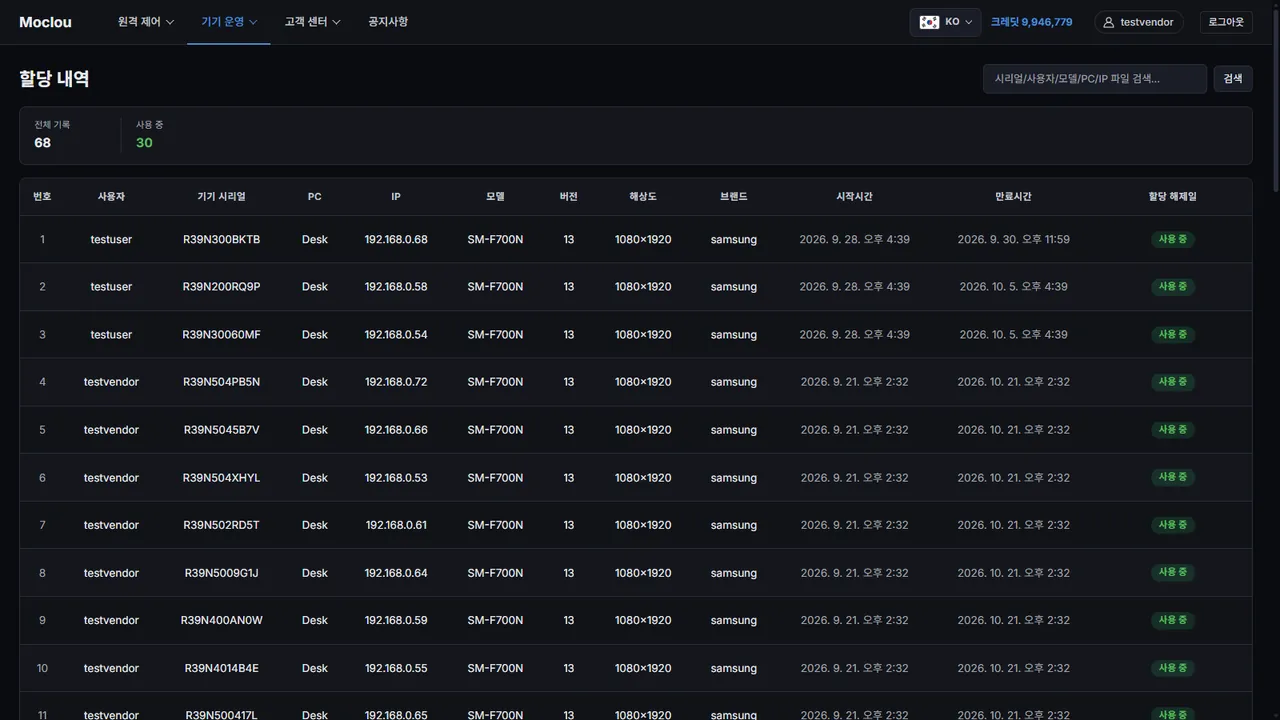The width and height of the screenshot is (1280, 720).
Task: Open the 고객 센터 dropdown
Action: [312, 22]
